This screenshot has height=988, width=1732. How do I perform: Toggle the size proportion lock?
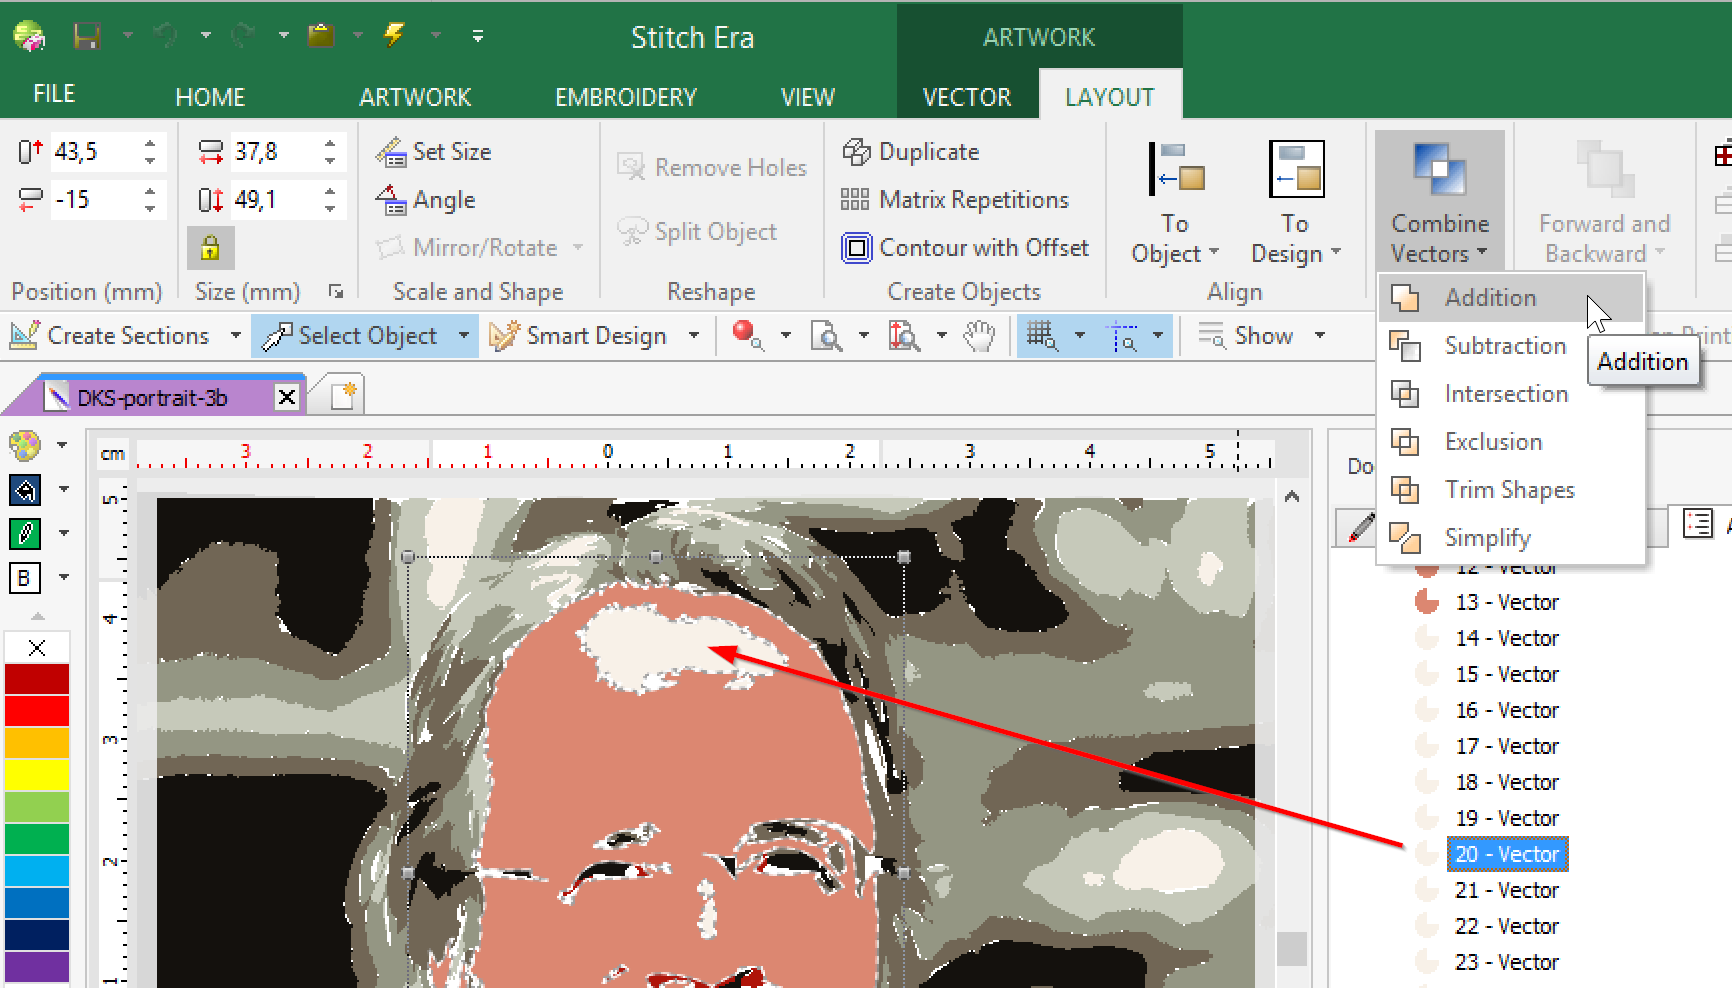[x=210, y=248]
